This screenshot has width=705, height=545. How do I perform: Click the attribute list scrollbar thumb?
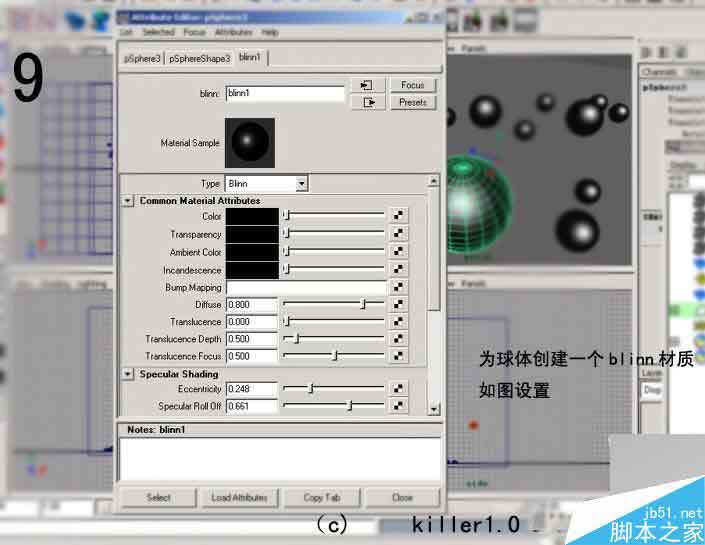pyautogui.click(x=433, y=250)
